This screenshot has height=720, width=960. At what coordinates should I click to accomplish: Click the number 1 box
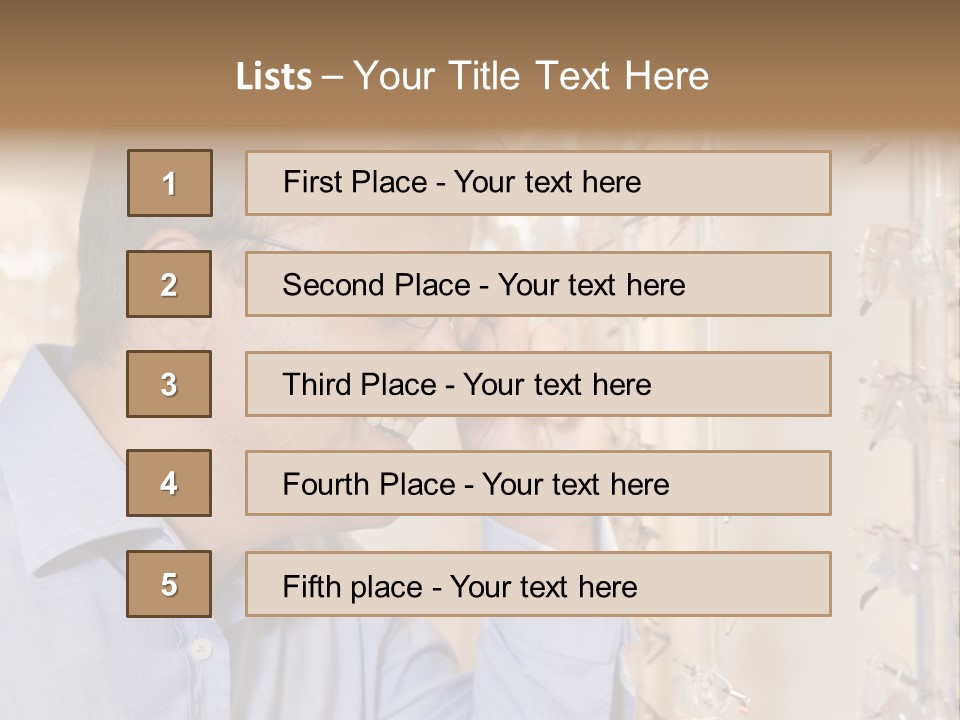169,183
